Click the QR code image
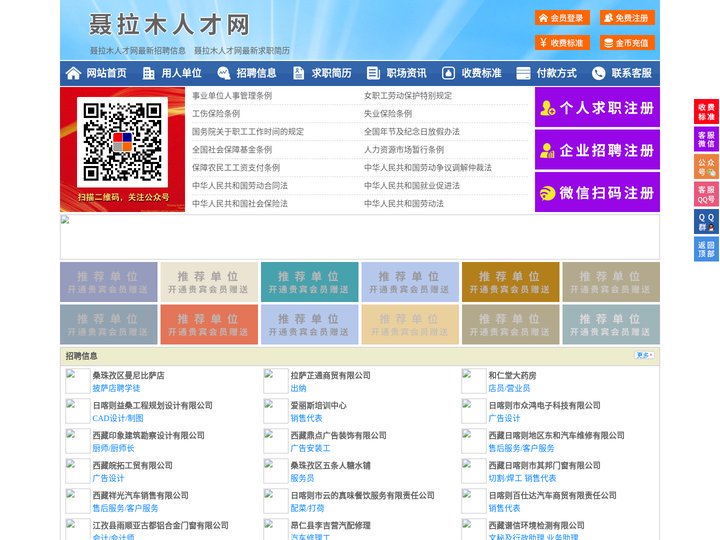The height and width of the screenshot is (540, 720). pos(122,142)
